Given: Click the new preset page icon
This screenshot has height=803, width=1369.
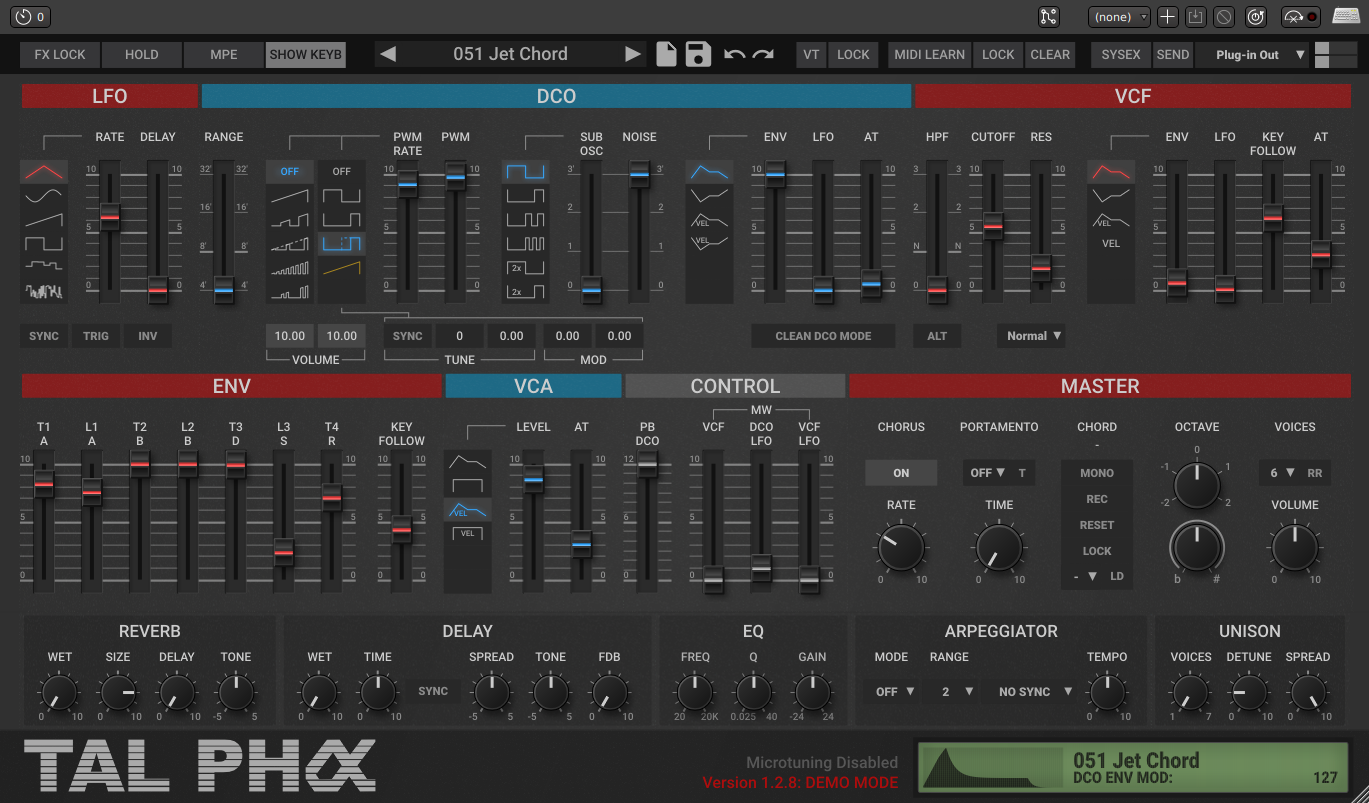Looking at the screenshot, I should [x=667, y=54].
